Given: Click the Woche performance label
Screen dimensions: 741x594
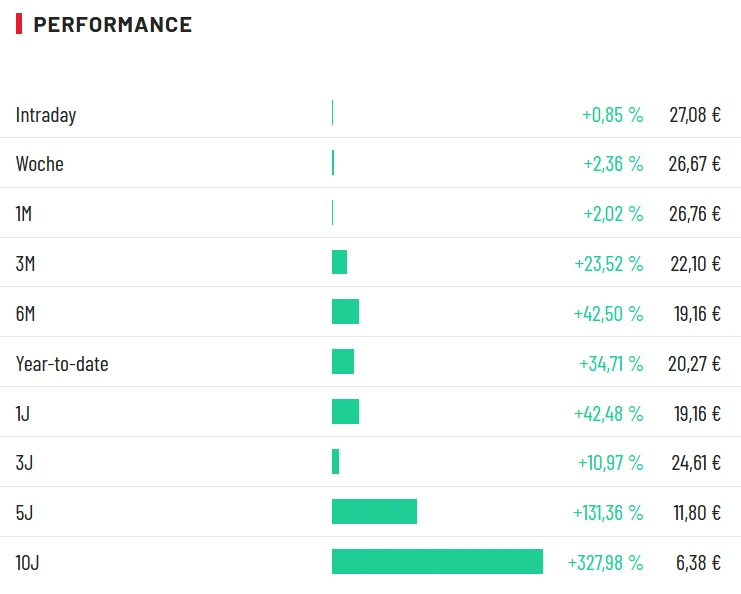Looking at the screenshot, I should pyautogui.click(x=40, y=164).
